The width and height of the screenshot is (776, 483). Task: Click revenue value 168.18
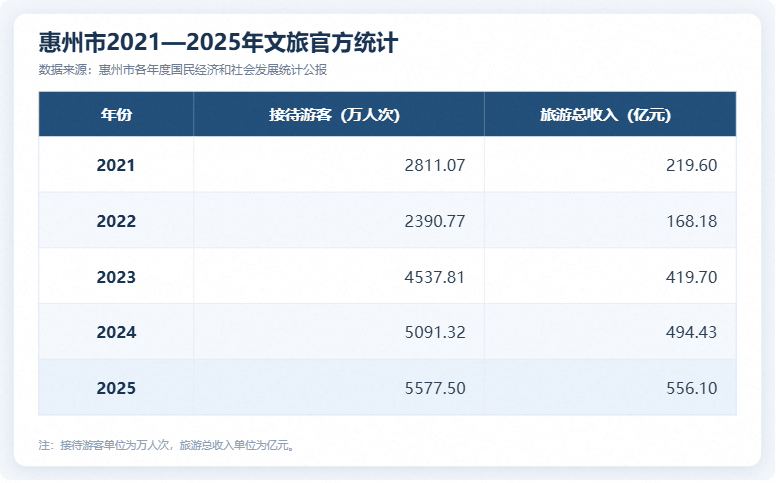pos(691,221)
